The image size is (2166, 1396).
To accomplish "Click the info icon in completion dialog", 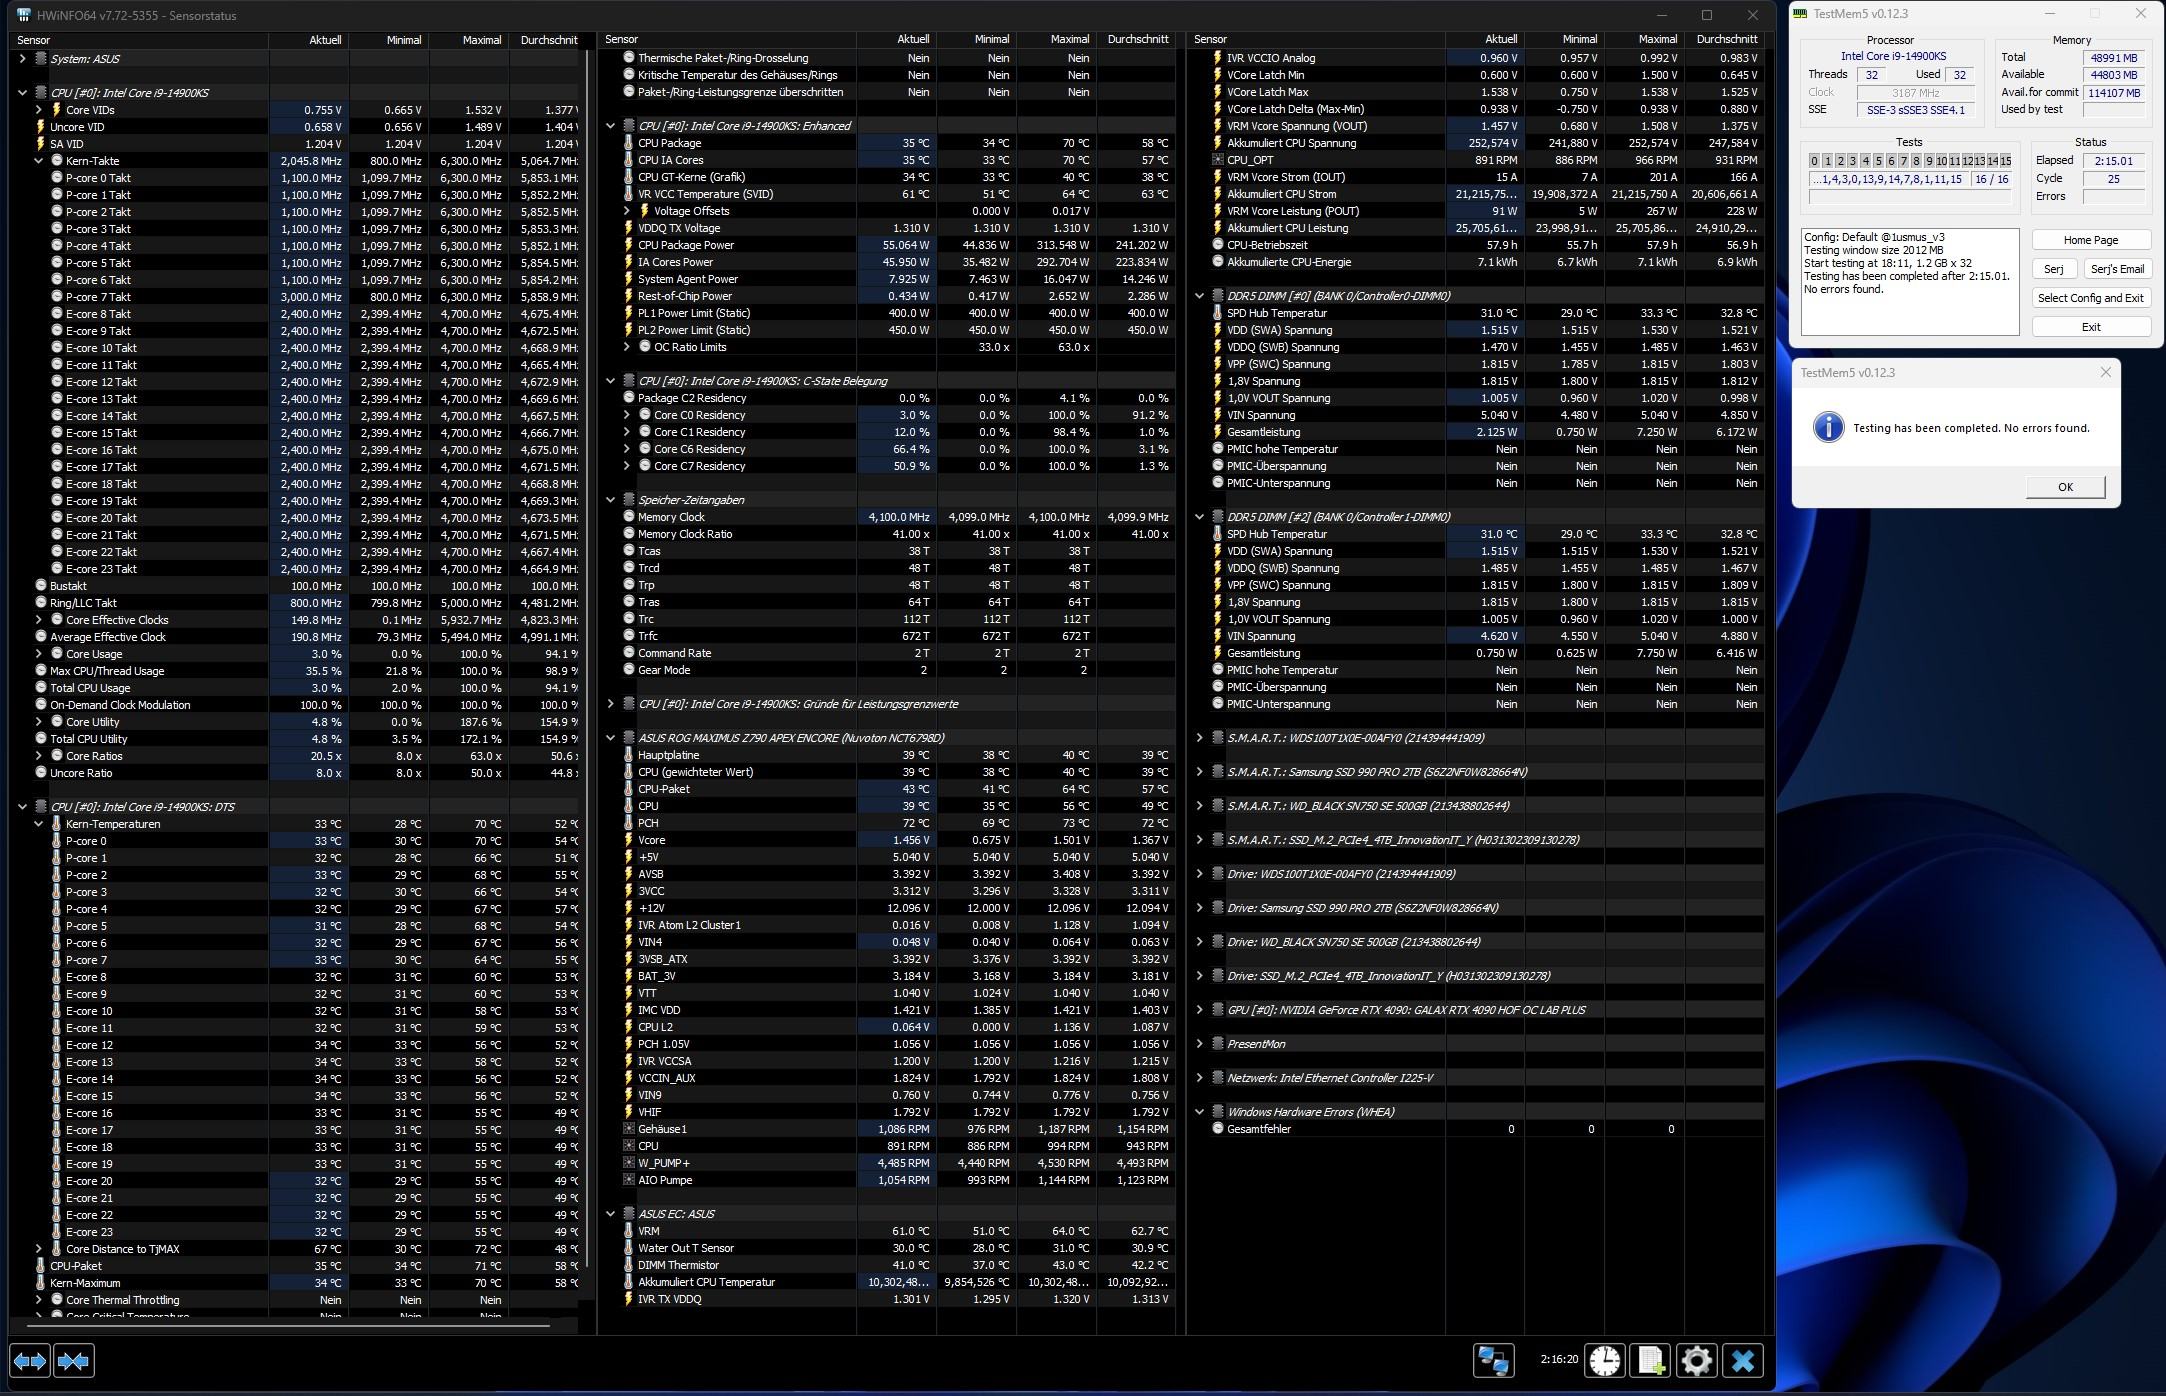I will click(1828, 427).
